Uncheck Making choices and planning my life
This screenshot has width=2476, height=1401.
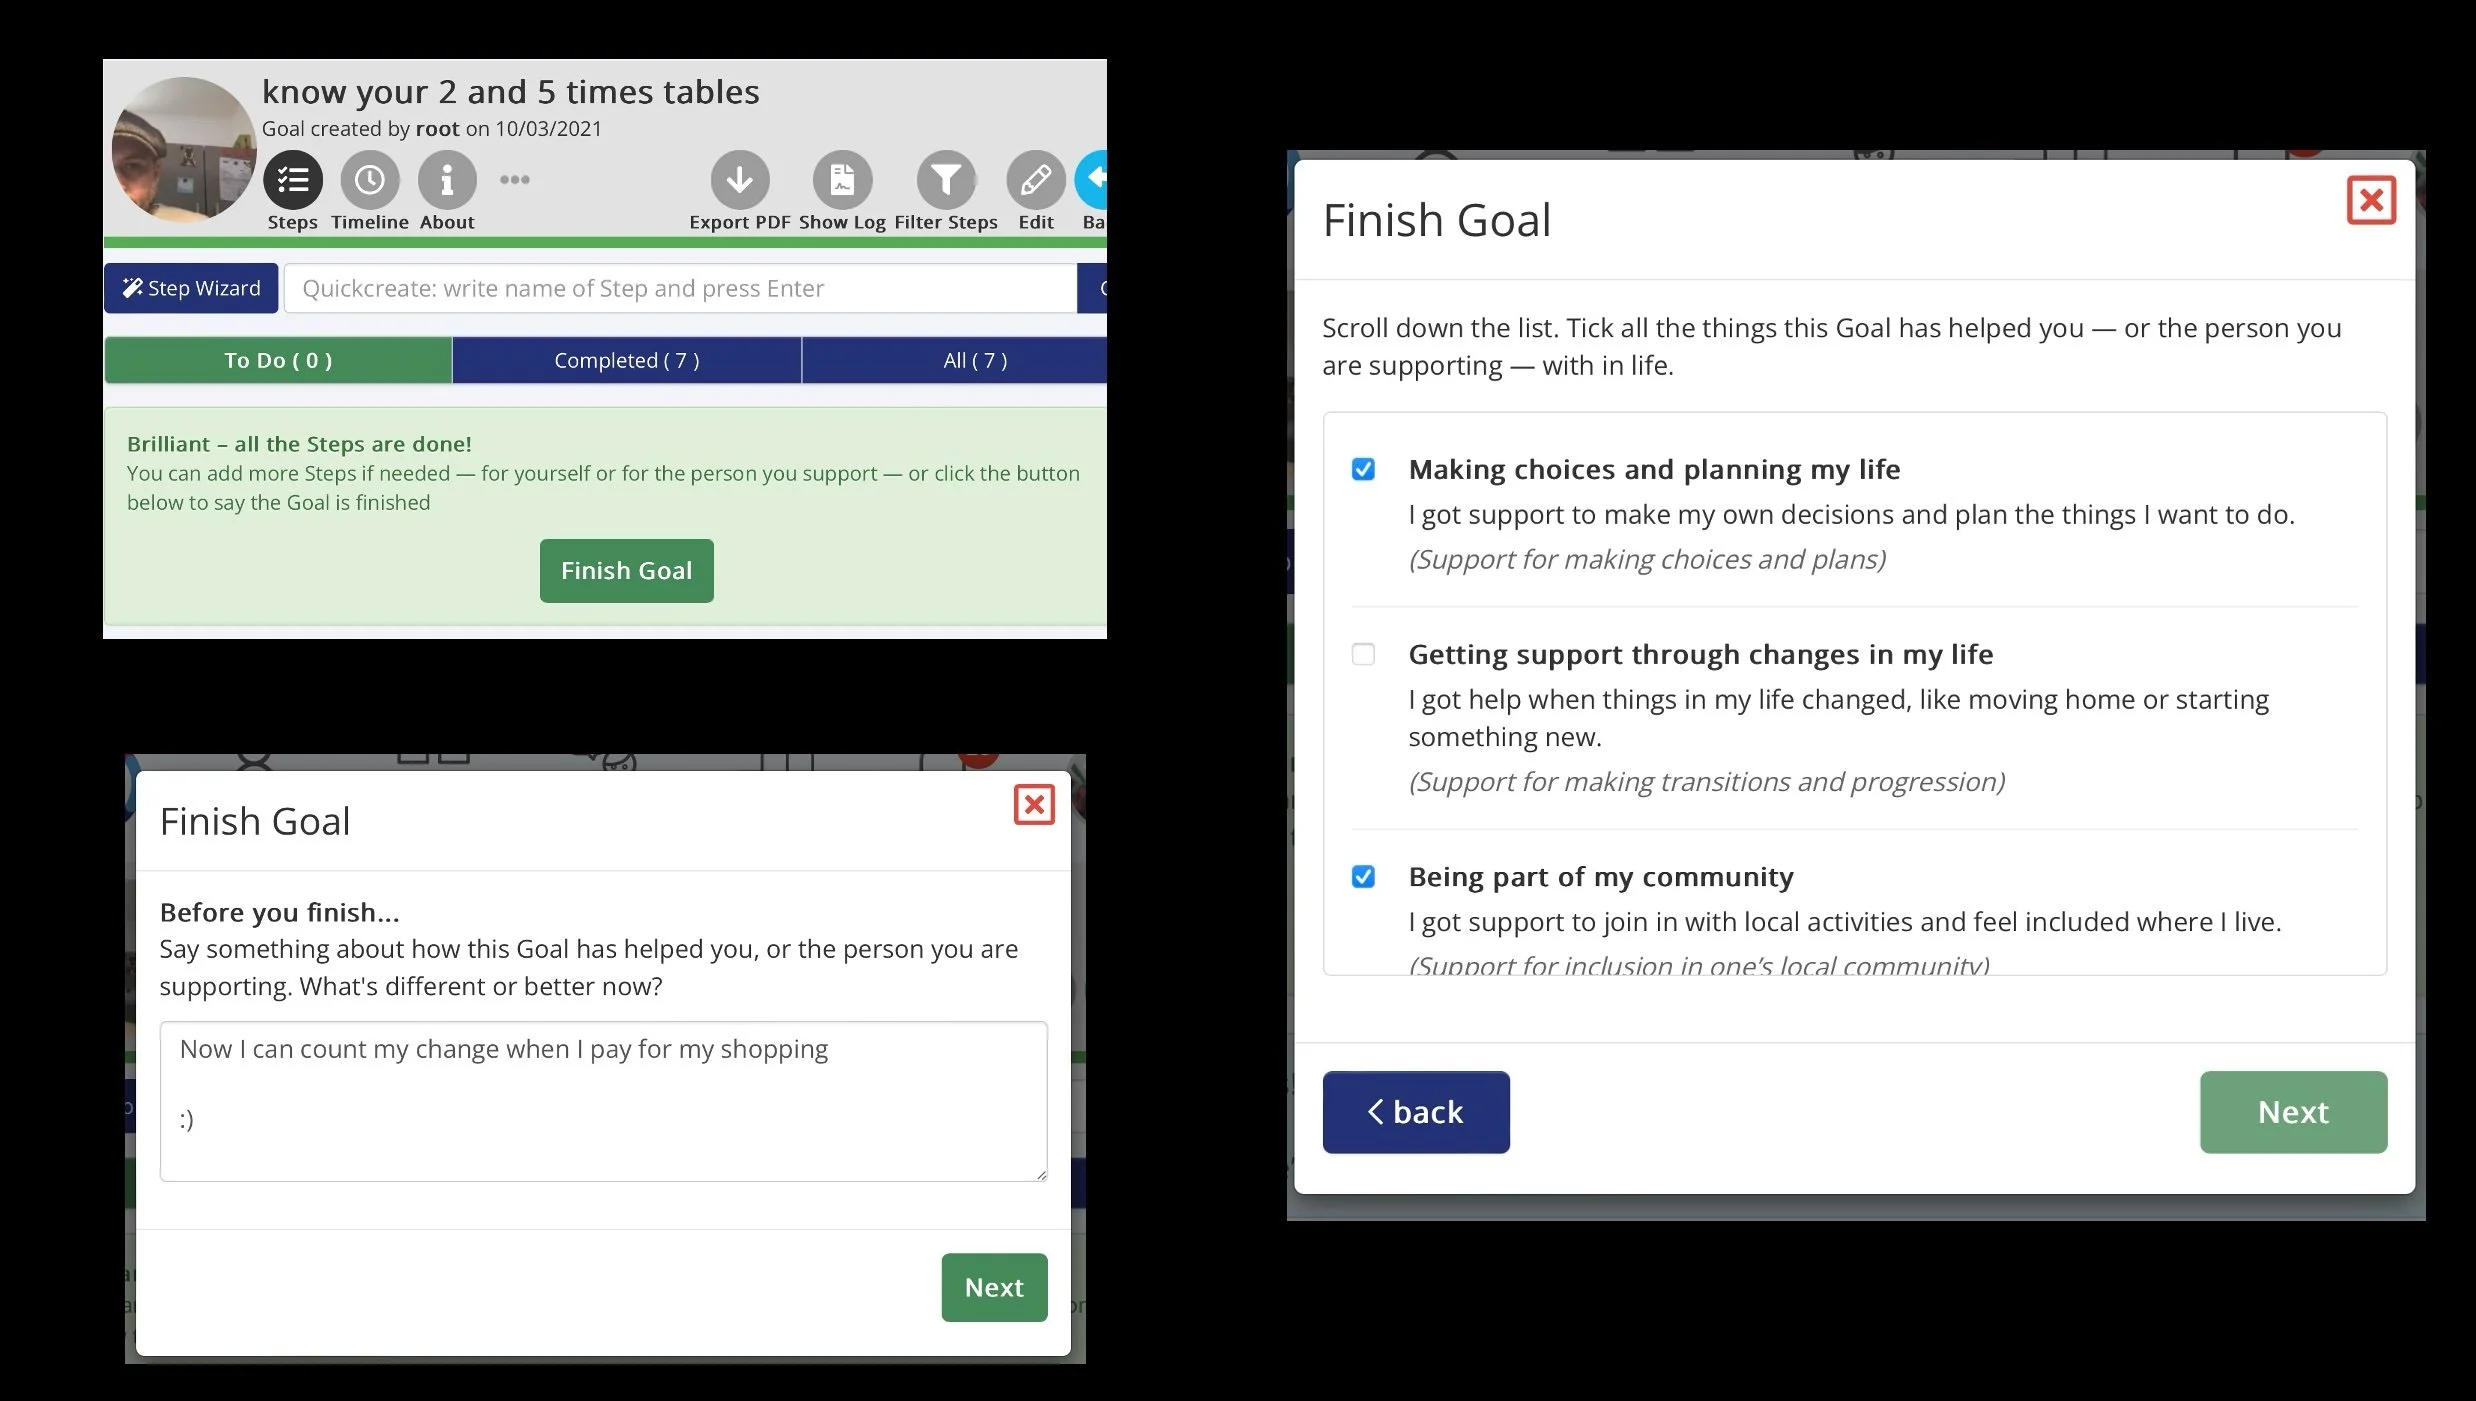pos(1363,469)
